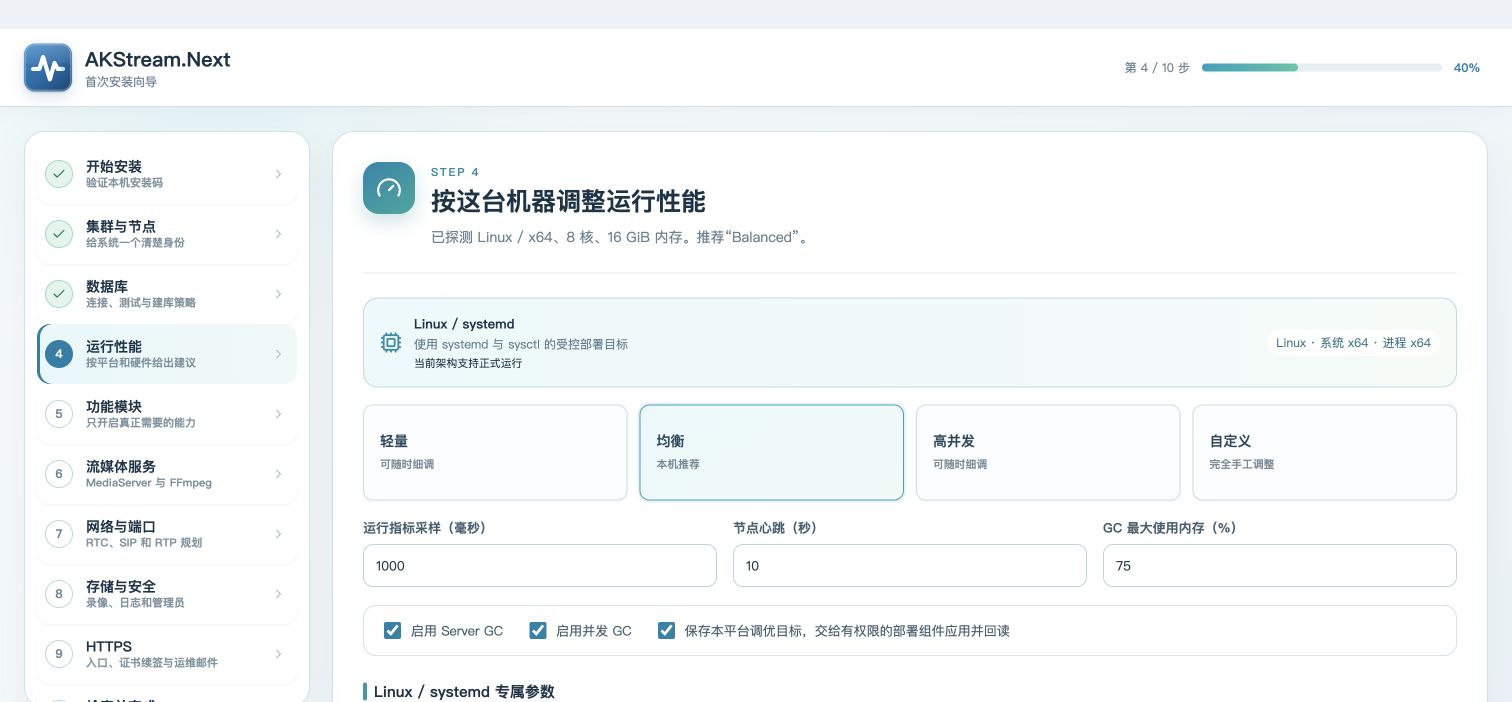
Task: Select the 自定义 preset card
Action: [1324, 452]
